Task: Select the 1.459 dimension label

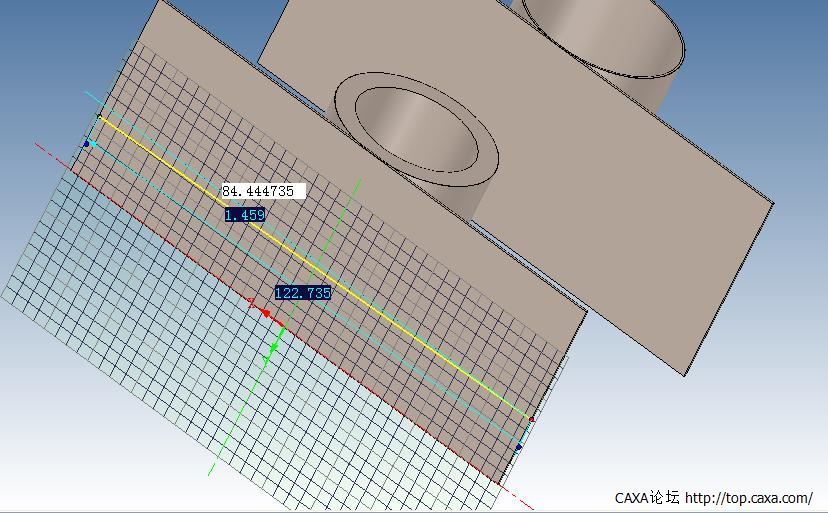Action: [244, 215]
